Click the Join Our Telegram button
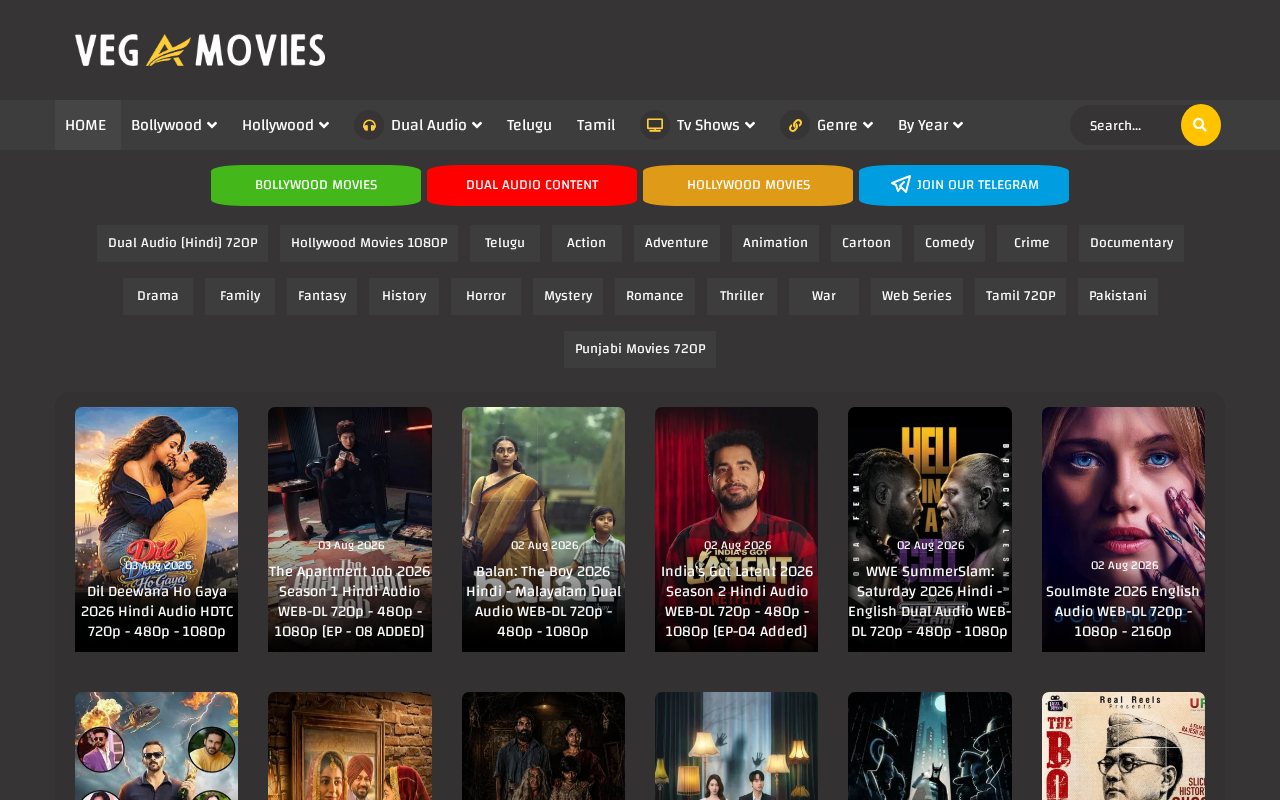Viewport: 1280px width, 800px height. pyautogui.click(x=964, y=185)
